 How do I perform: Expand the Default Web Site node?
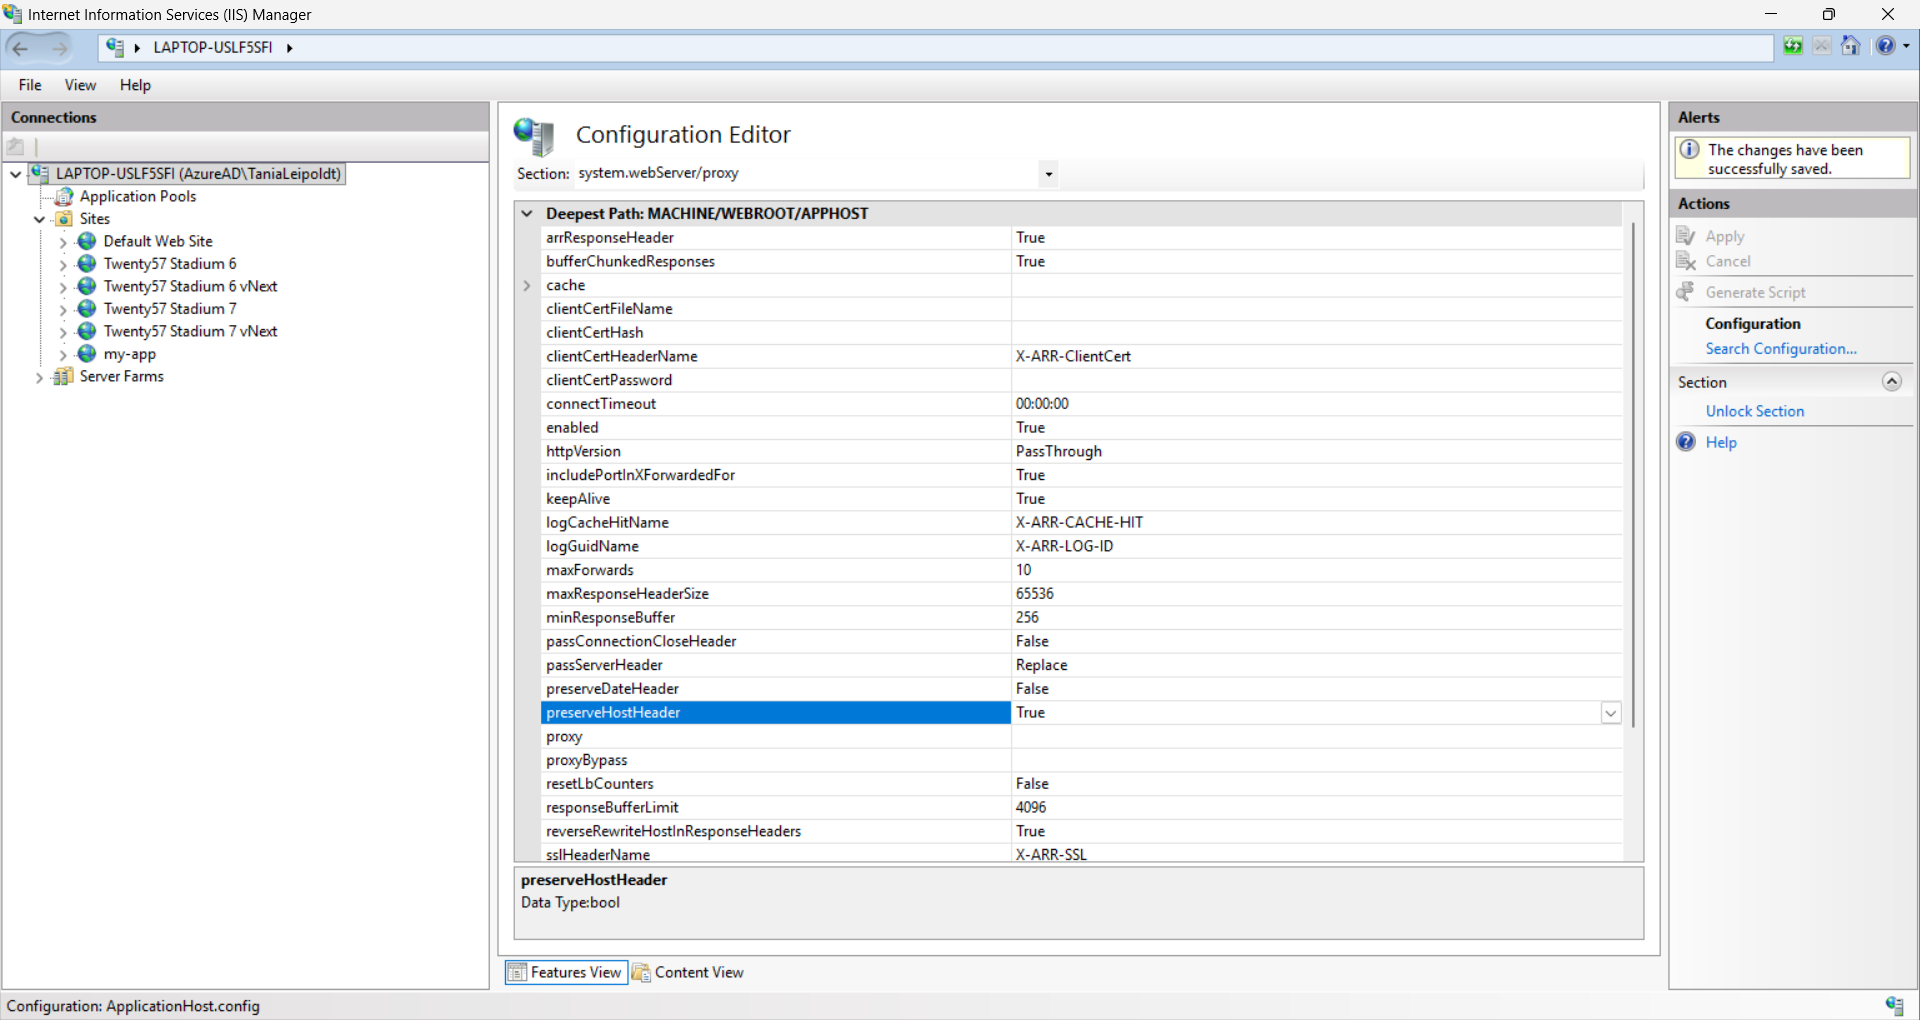point(63,242)
